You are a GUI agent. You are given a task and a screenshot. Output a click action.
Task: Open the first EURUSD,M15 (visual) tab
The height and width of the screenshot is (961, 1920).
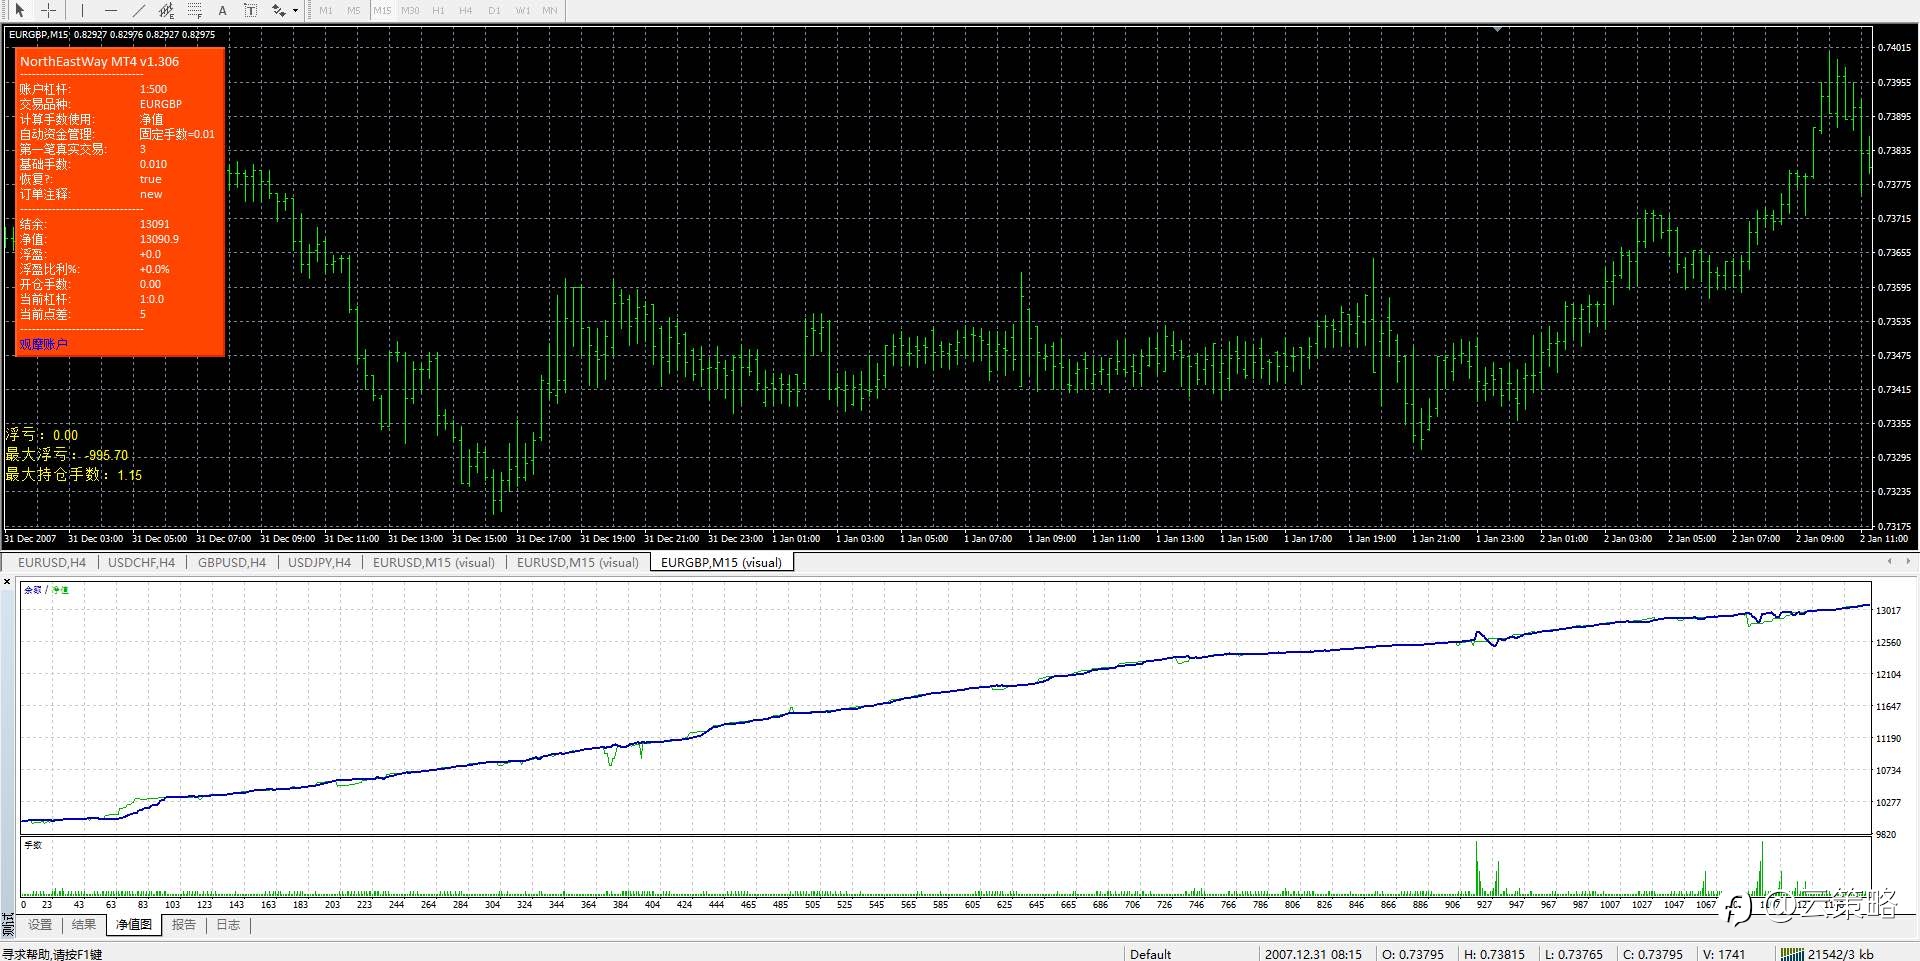point(434,562)
